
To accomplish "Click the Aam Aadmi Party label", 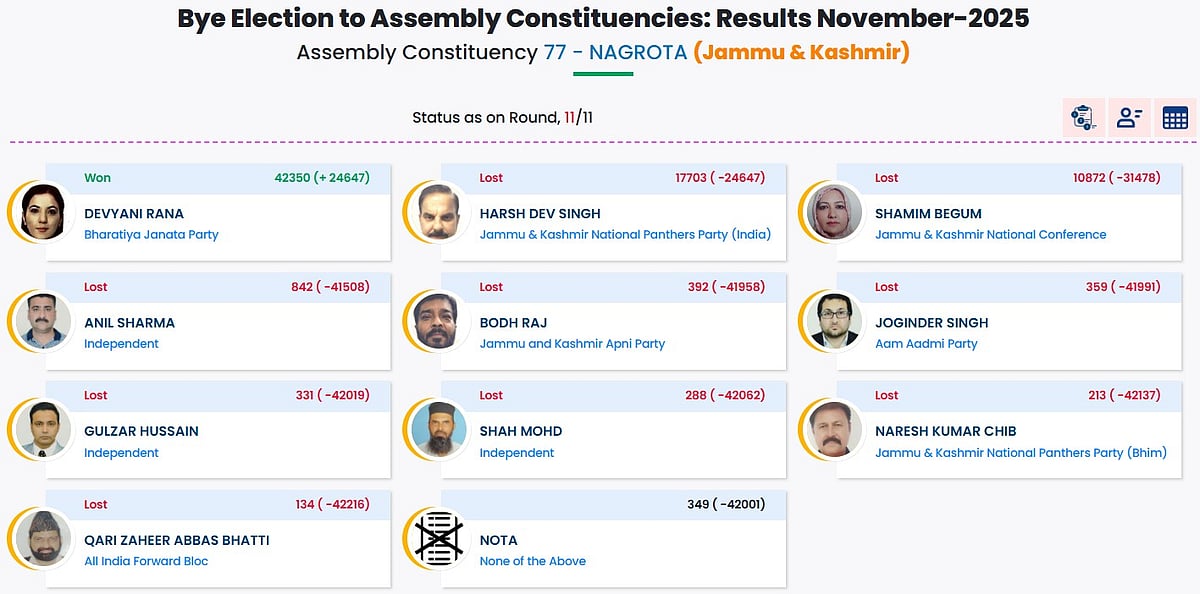I will 928,343.
